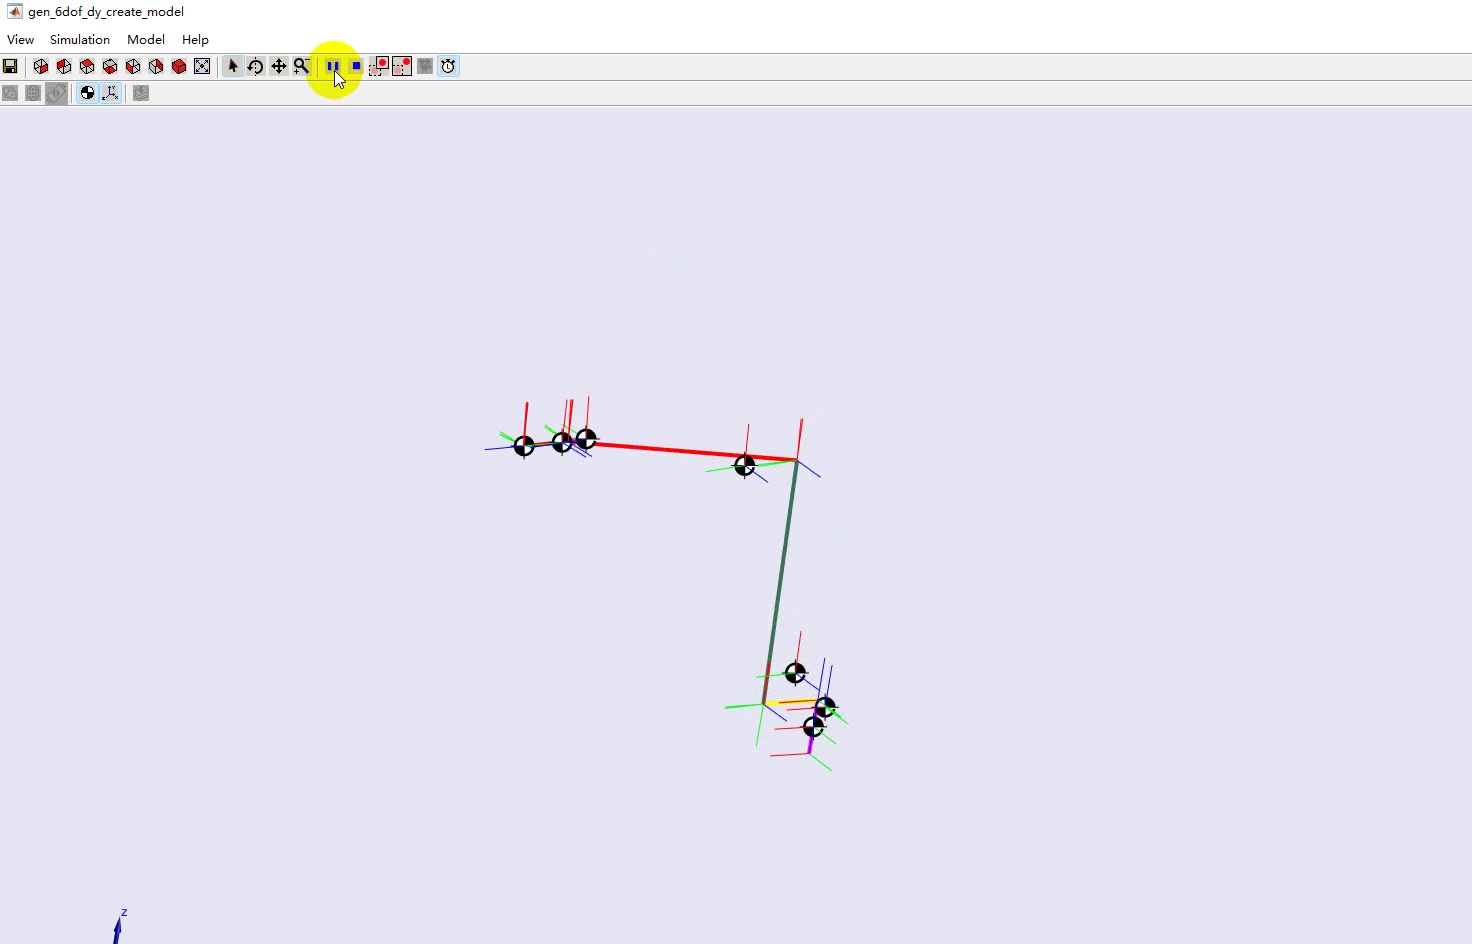The image size is (1472, 944).
Task: Toggle the simulation time clock display
Action: [448, 66]
